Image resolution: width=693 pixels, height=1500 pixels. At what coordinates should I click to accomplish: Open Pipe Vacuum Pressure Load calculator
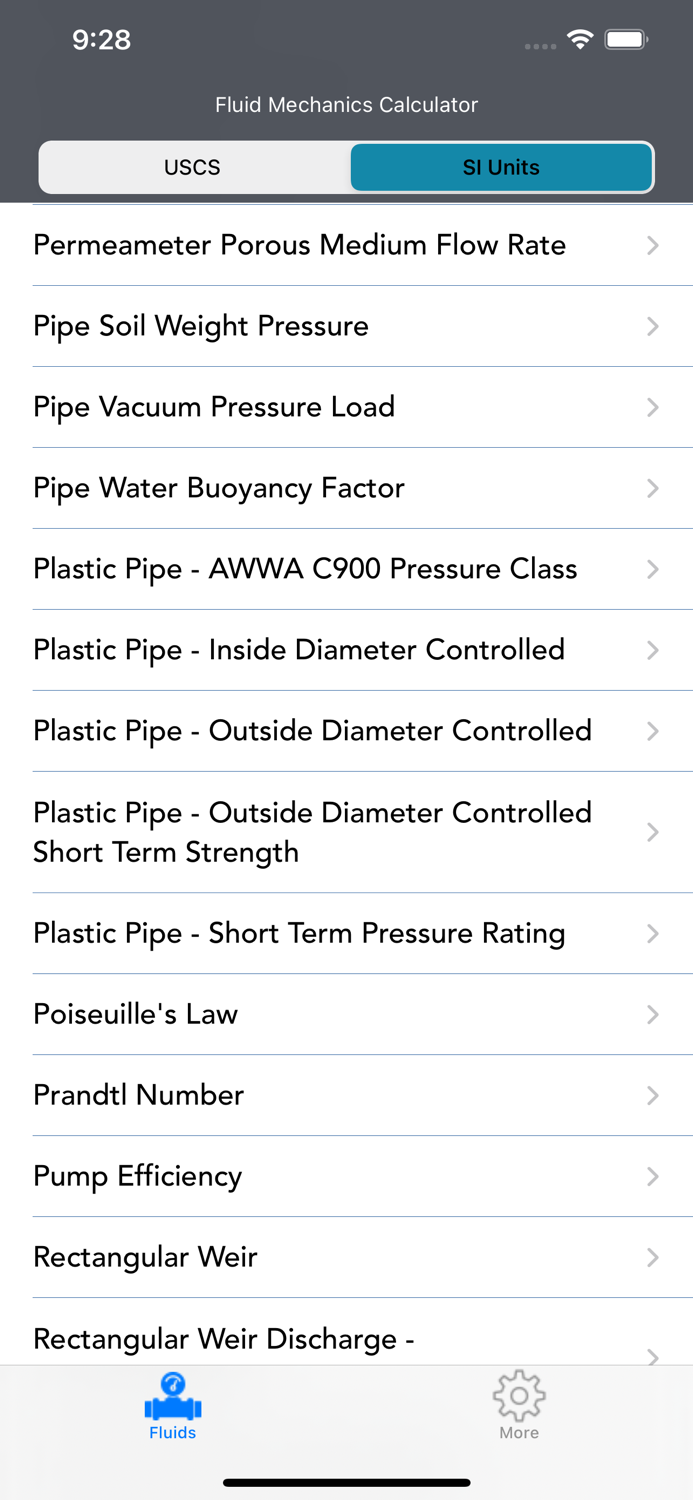(214, 407)
